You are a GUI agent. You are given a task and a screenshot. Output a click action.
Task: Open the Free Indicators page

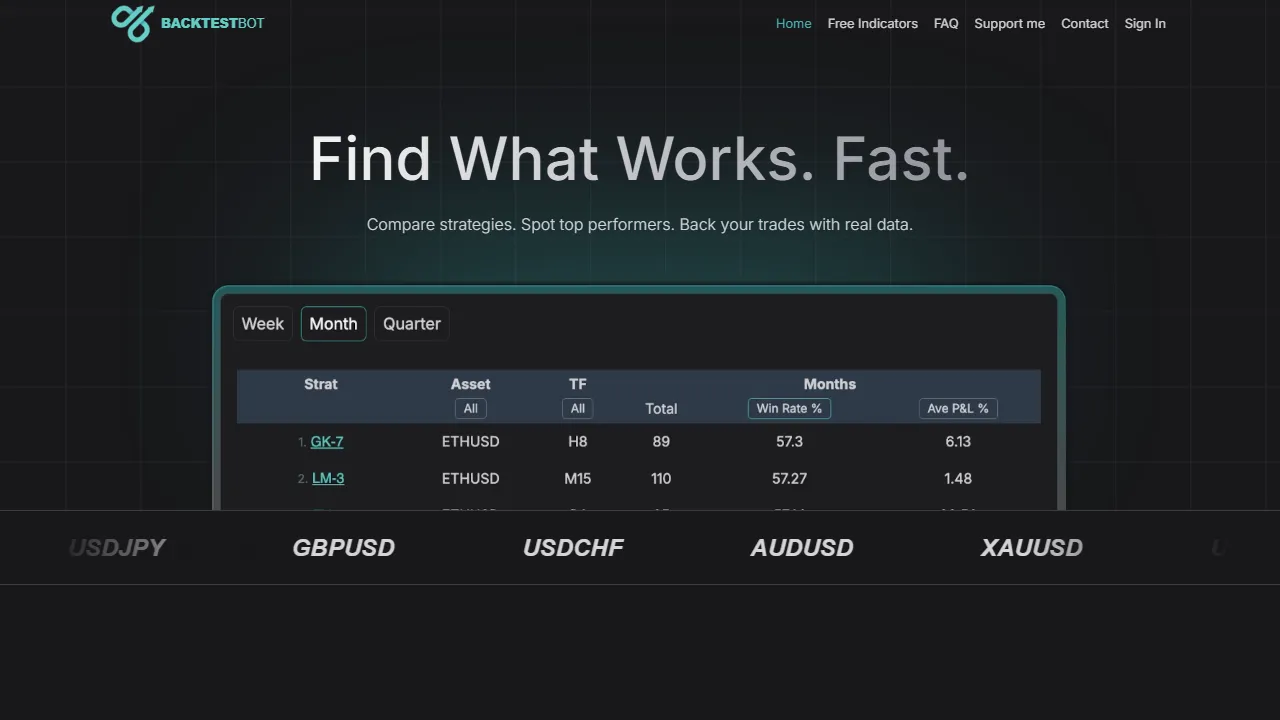[x=872, y=23]
